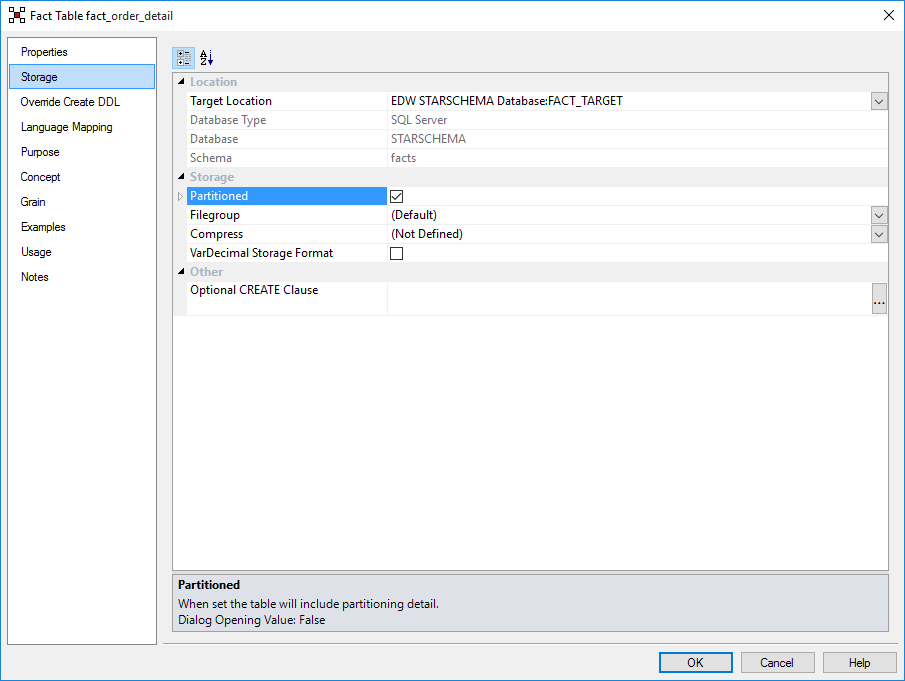Open the Properties page

[82, 52]
